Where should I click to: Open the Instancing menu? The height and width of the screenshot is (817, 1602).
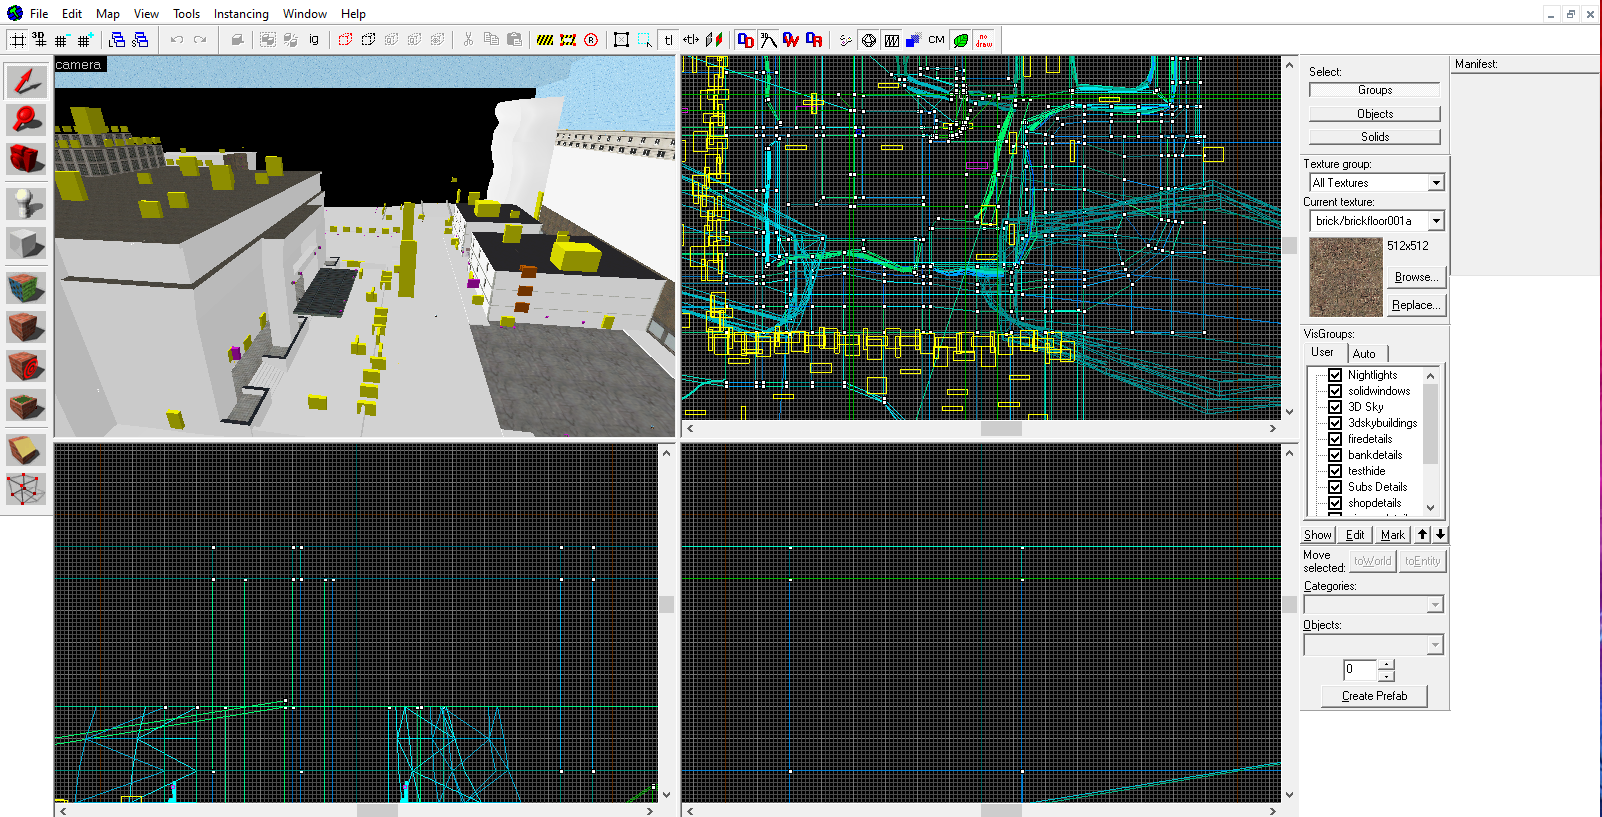click(241, 14)
